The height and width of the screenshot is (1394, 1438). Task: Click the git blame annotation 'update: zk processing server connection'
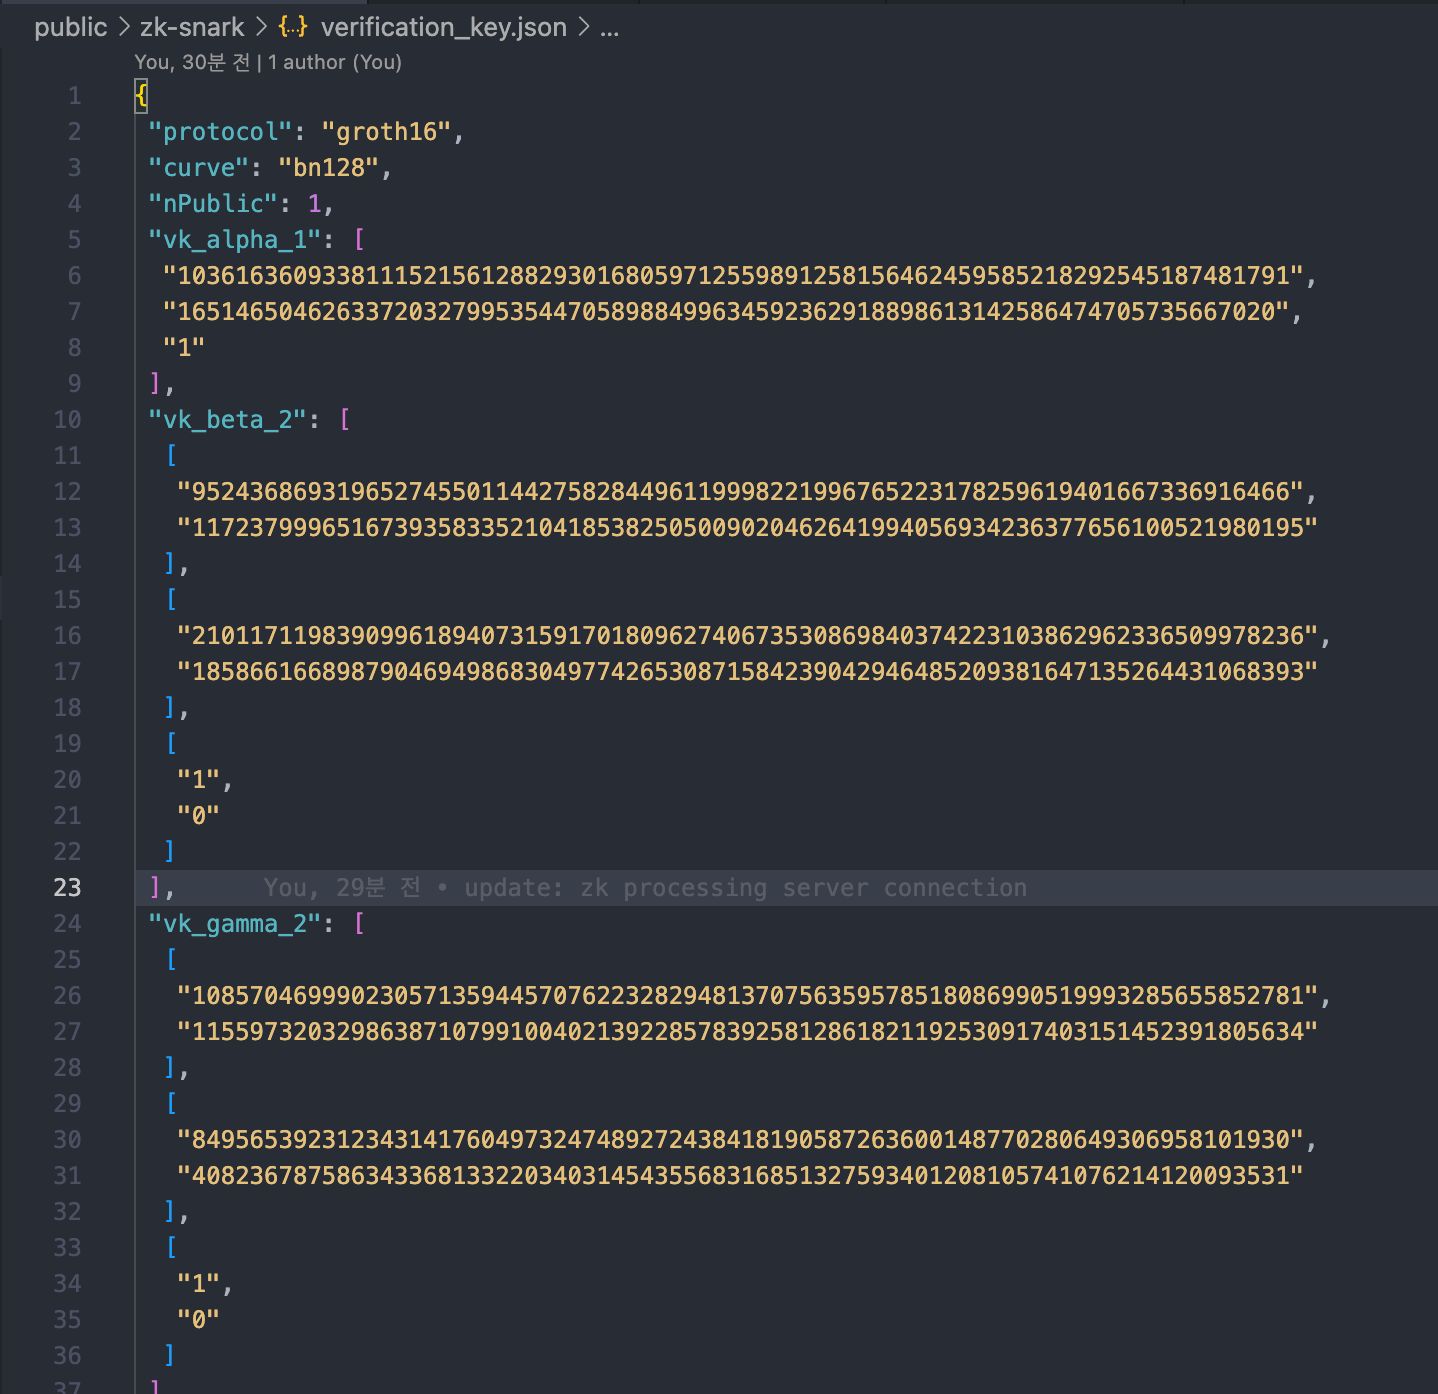tap(745, 888)
